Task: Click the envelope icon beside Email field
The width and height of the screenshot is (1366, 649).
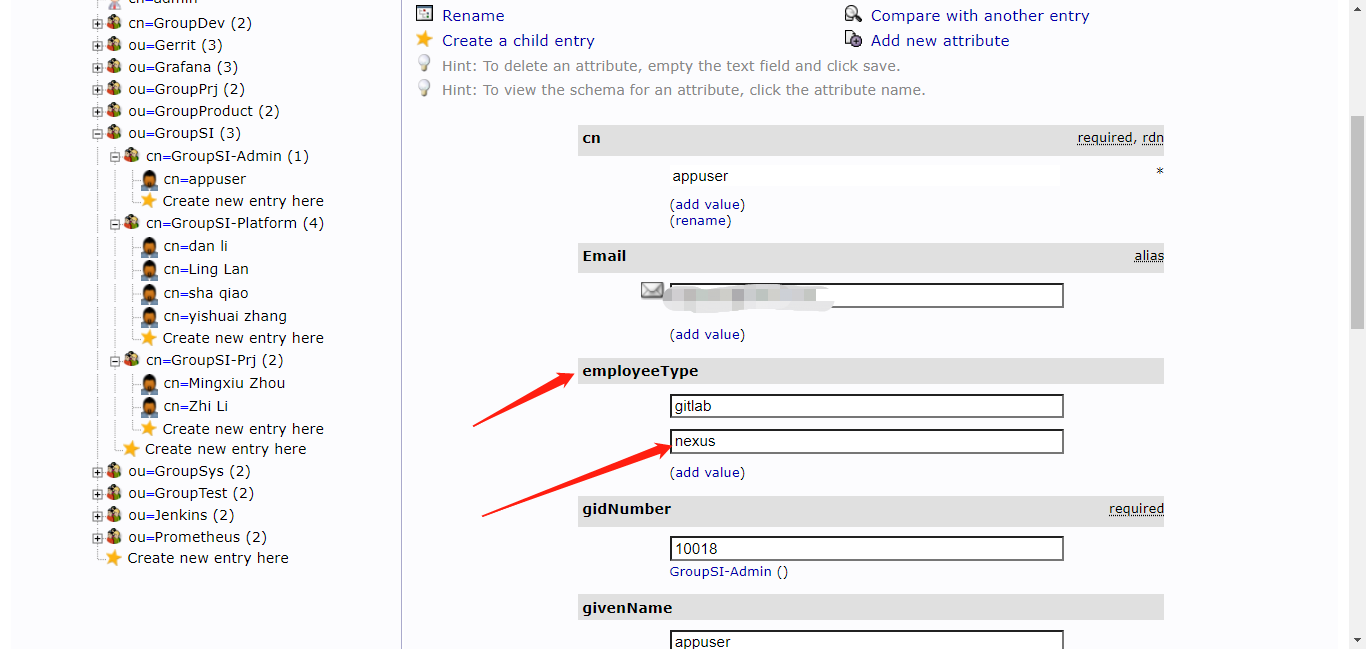Action: pyautogui.click(x=652, y=290)
